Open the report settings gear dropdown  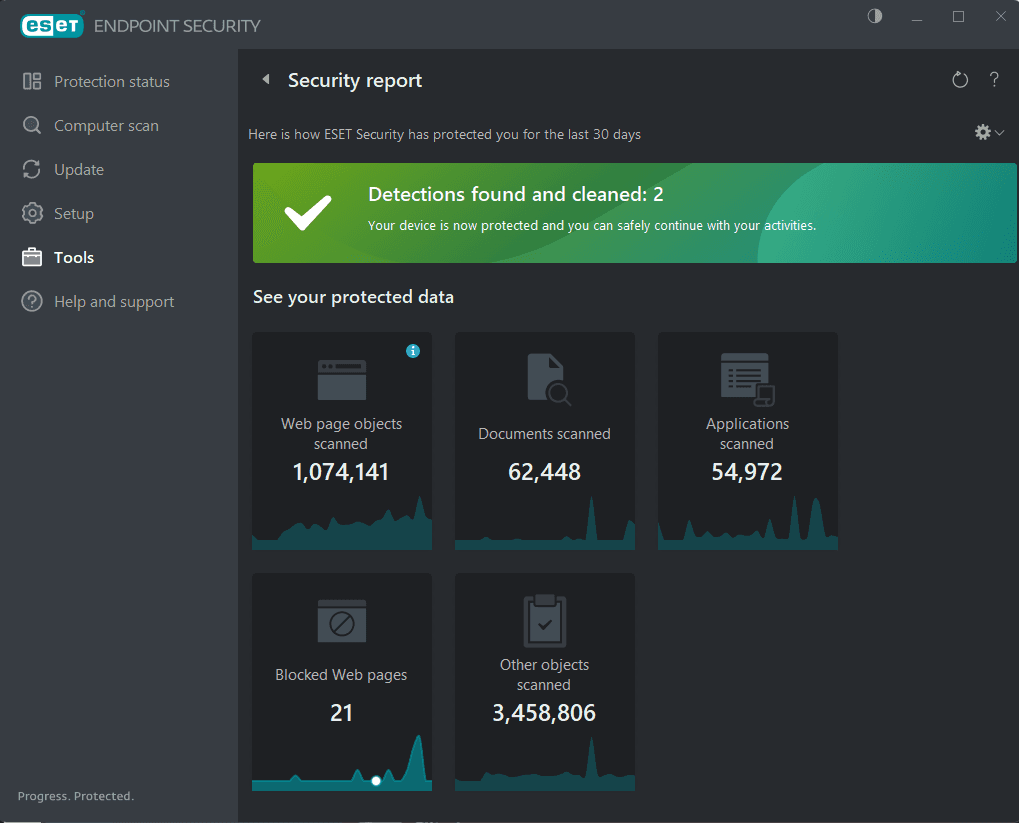click(989, 133)
